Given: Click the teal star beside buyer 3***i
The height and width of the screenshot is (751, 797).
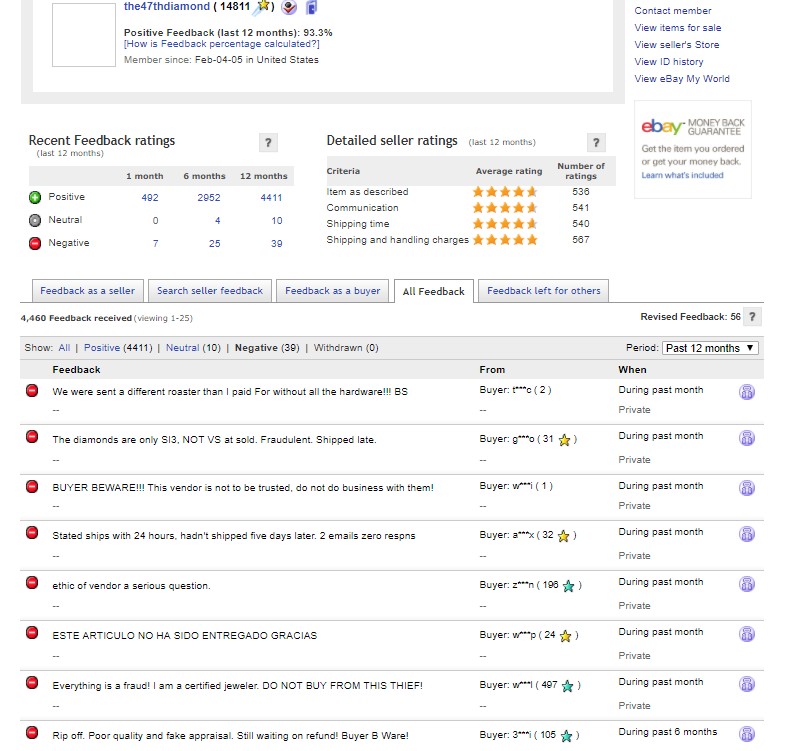Looking at the screenshot, I should (566, 736).
